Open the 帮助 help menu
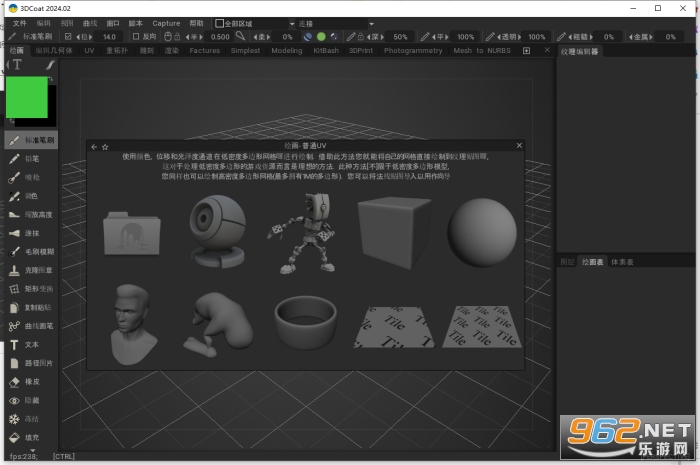700x465 pixels. point(196,23)
